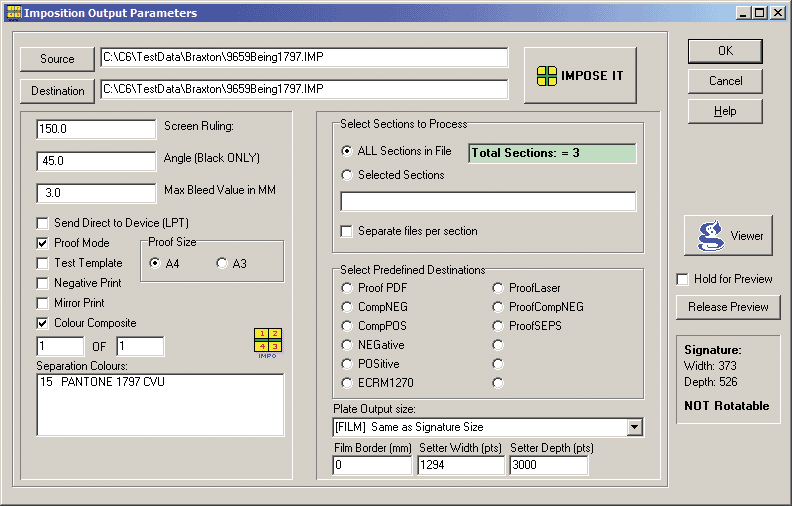
Task: Click the Destination browse button
Action: pyautogui.click(x=57, y=91)
